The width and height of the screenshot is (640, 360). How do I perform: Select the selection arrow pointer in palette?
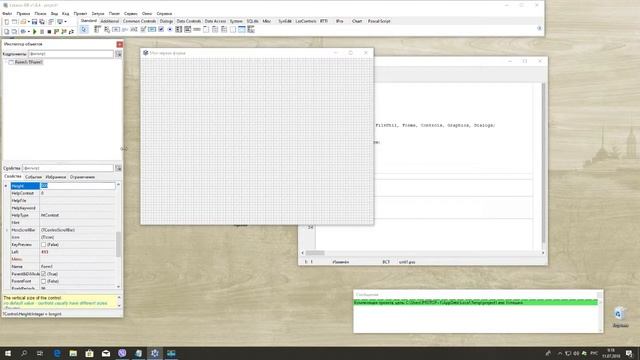(x=84, y=29)
